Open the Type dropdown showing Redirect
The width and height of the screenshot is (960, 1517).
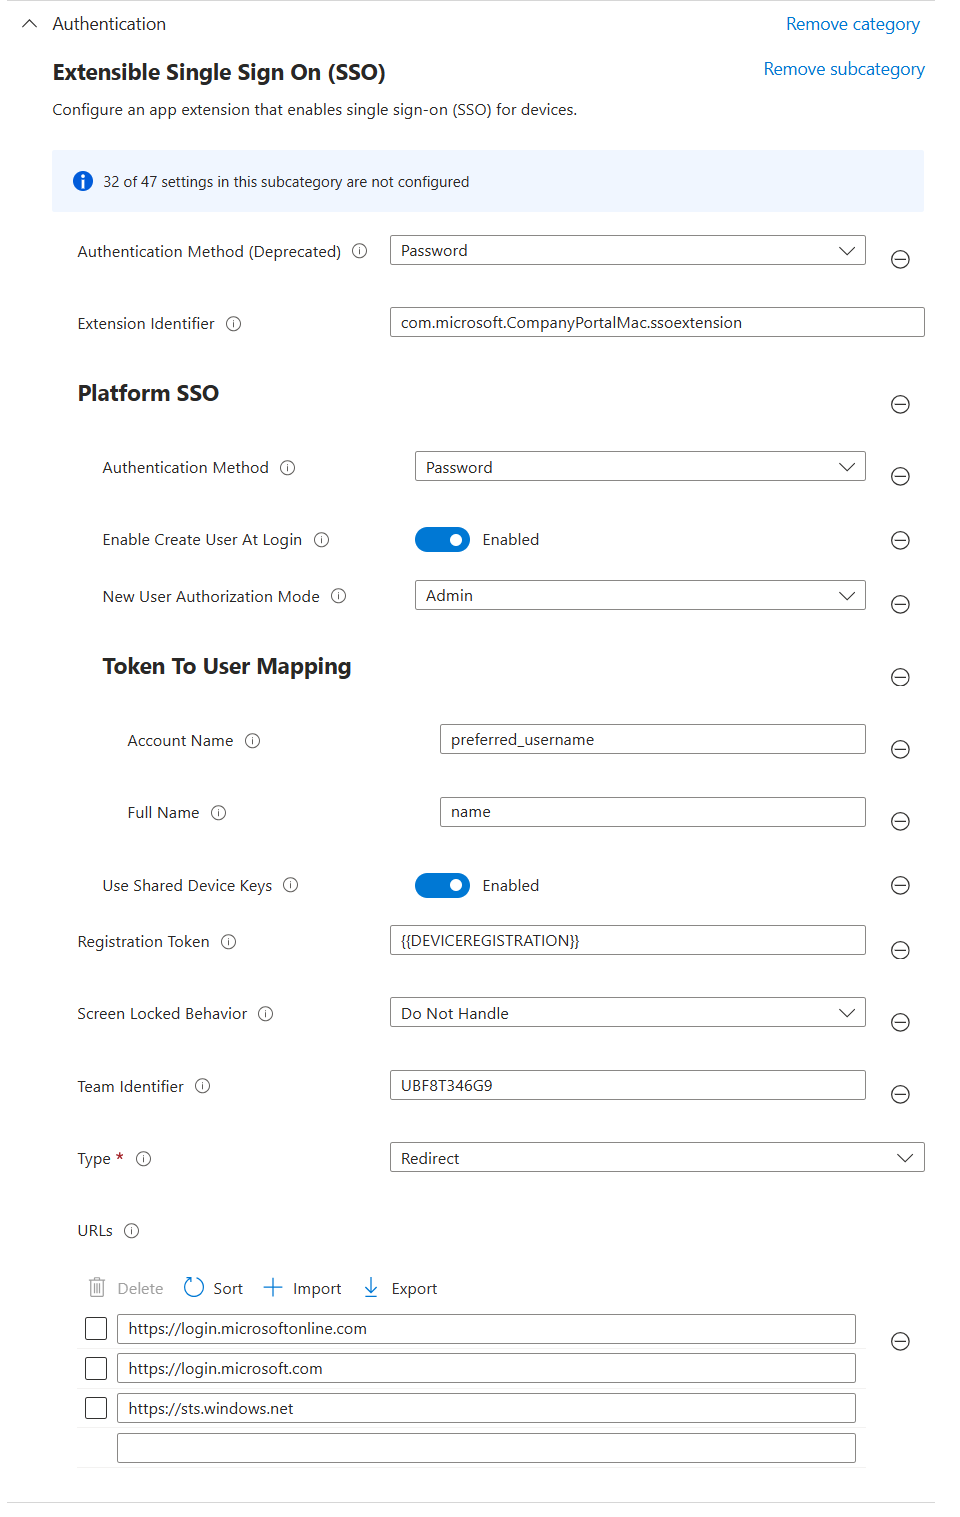pyautogui.click(x=656, y=1158)
